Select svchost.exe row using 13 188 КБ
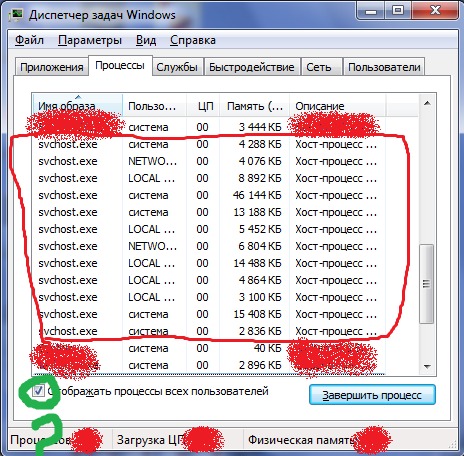Image resolution: width=464 pixels, height=456 pixels. [x=209, y=212]
